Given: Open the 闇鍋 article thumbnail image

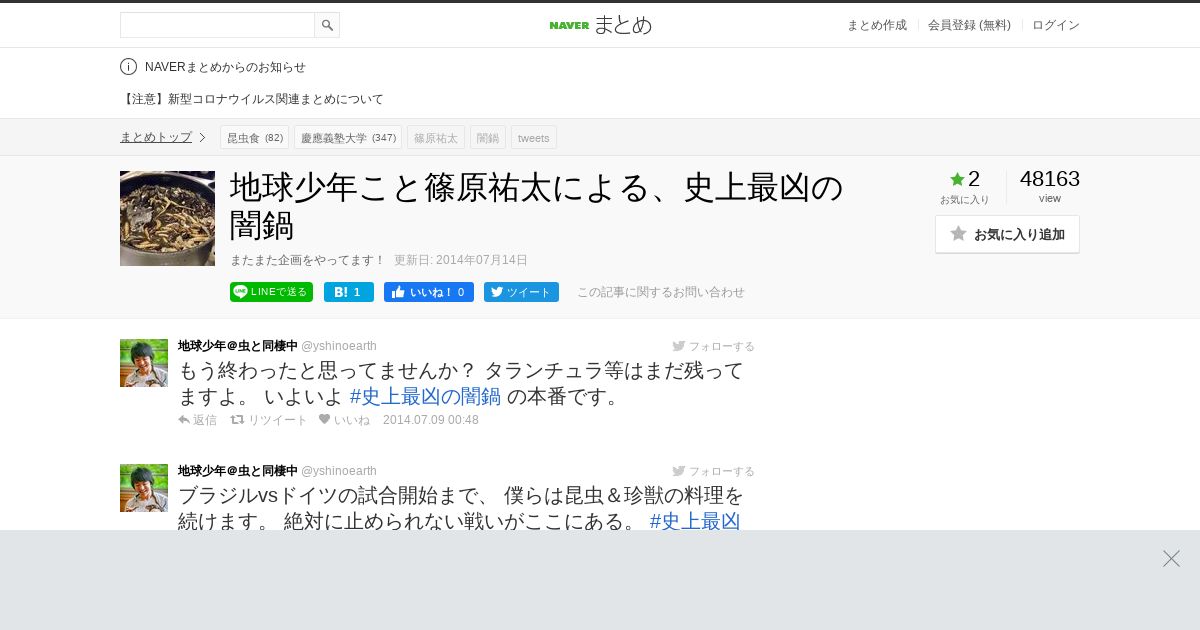Looking at the screenshot, I should tap(167, 218).
